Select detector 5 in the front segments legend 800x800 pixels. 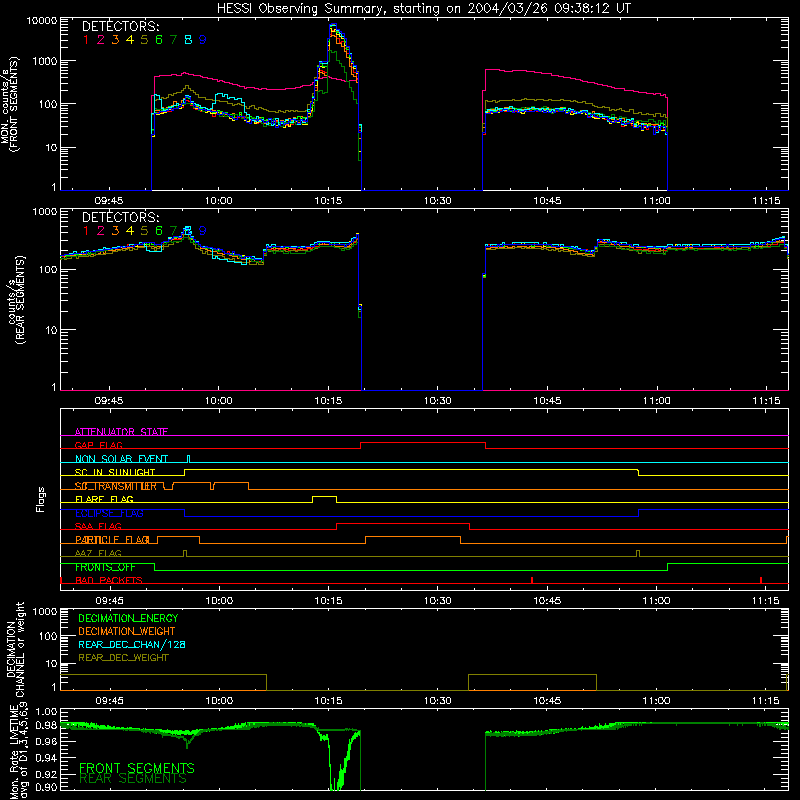[x=144, y=40]
